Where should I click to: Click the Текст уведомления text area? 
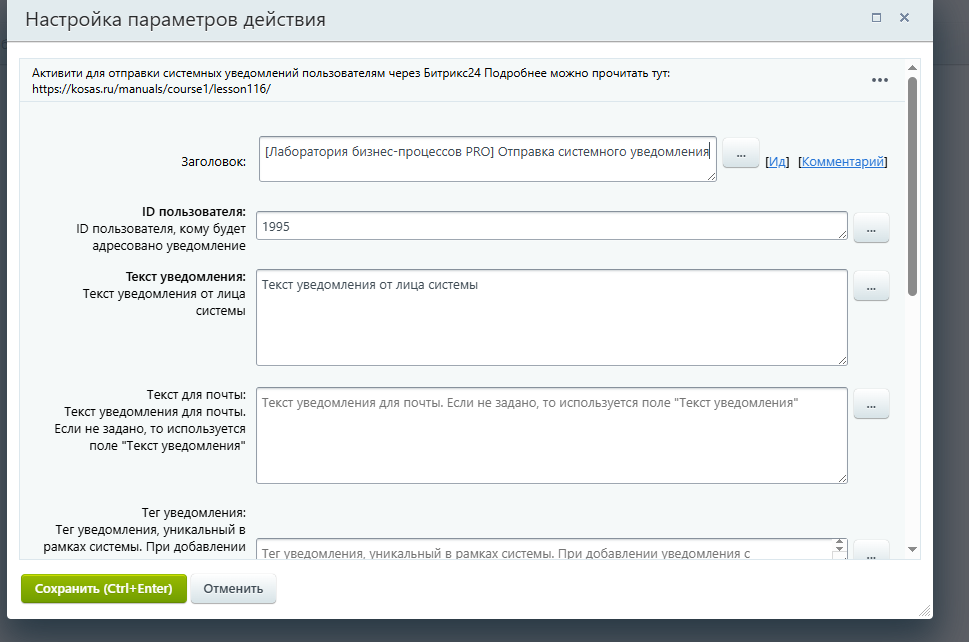click(550, 315)
